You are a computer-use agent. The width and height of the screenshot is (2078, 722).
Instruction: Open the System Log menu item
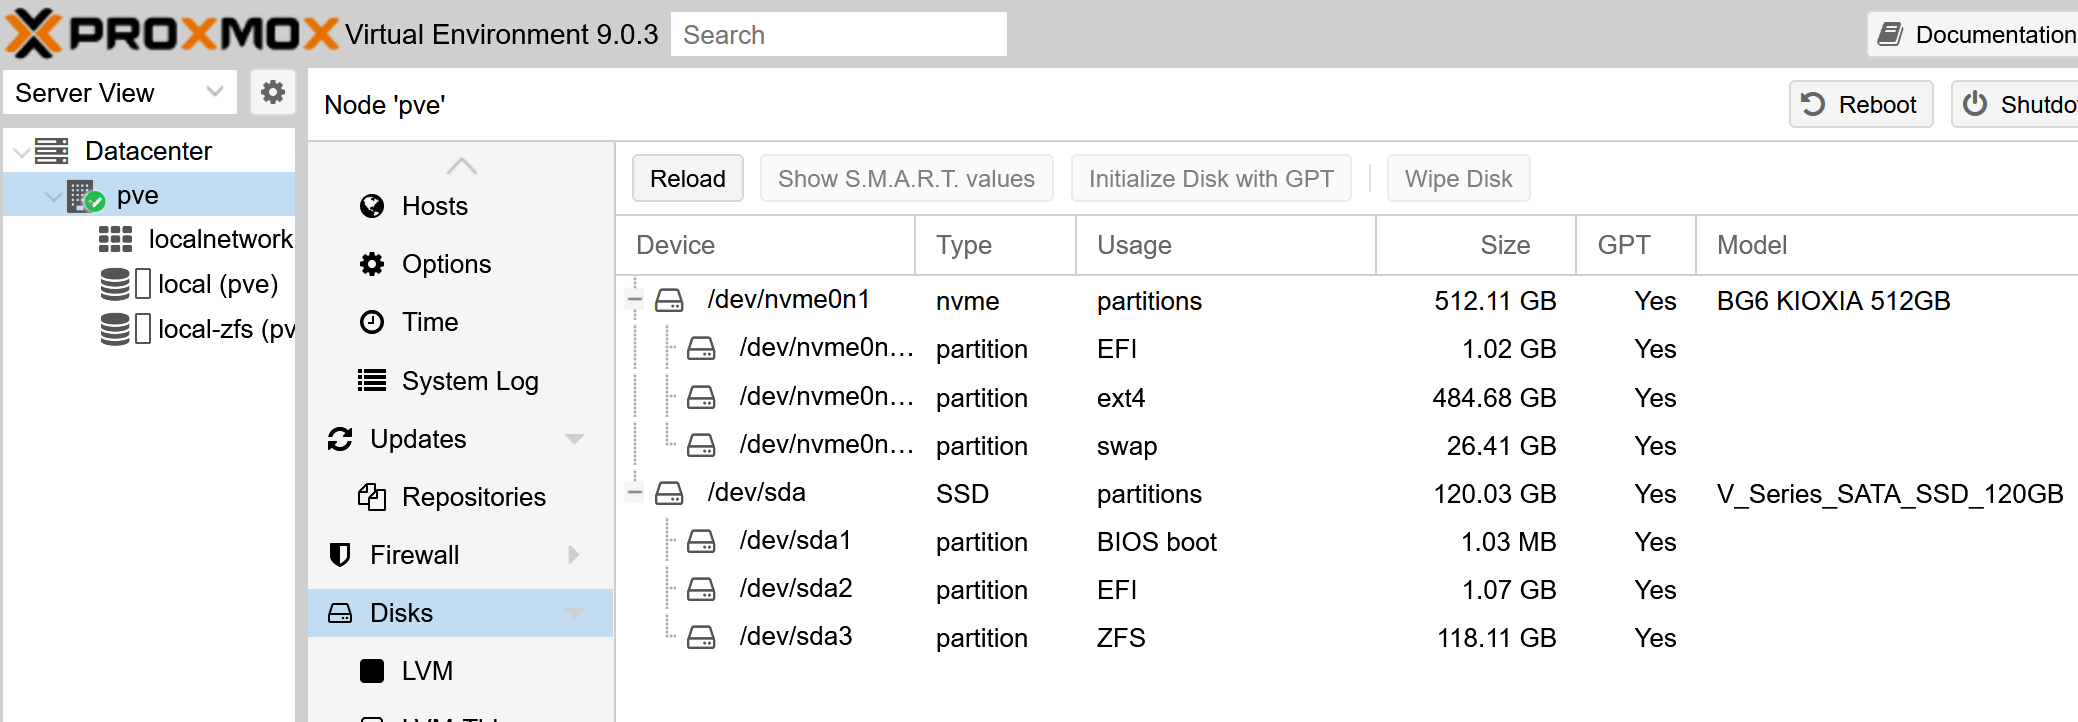click(460, 380)
